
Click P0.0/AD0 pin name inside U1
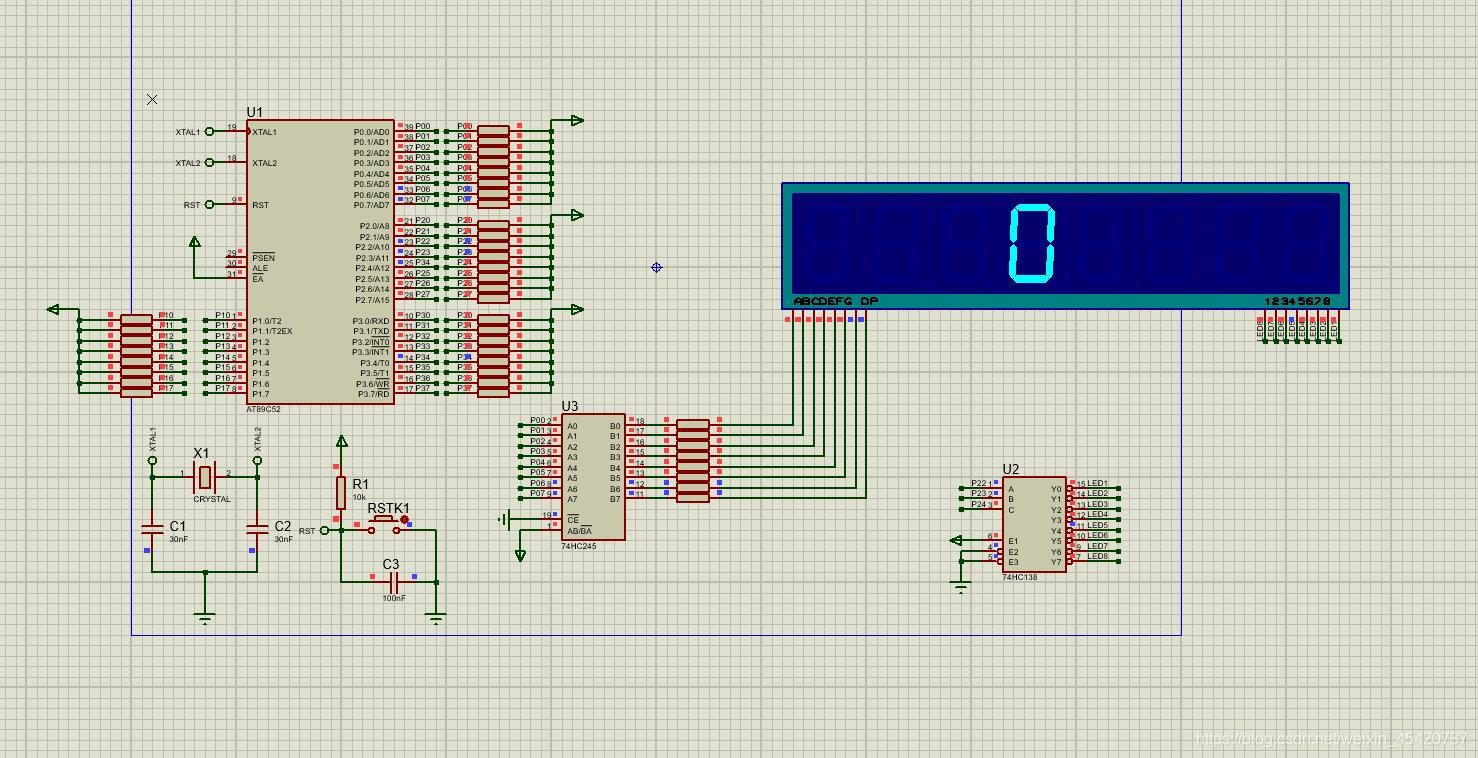(371, 132)
